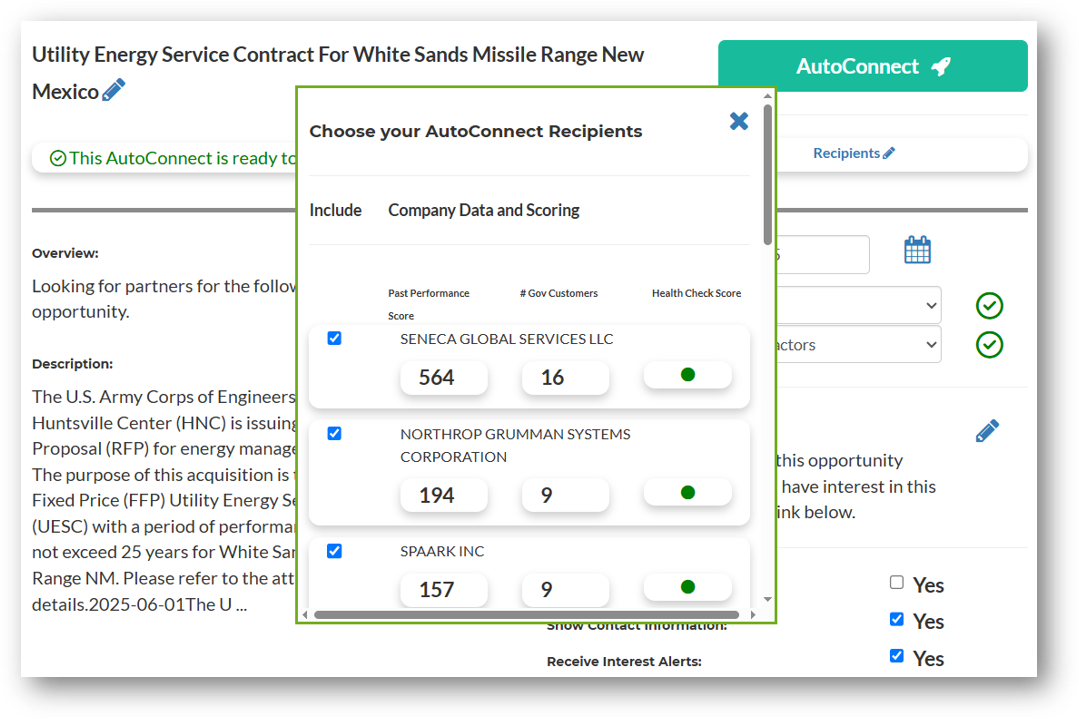Viewport: 1079px width, 719px height.
Task: Click the Include column label
Action: pos(335,210)
